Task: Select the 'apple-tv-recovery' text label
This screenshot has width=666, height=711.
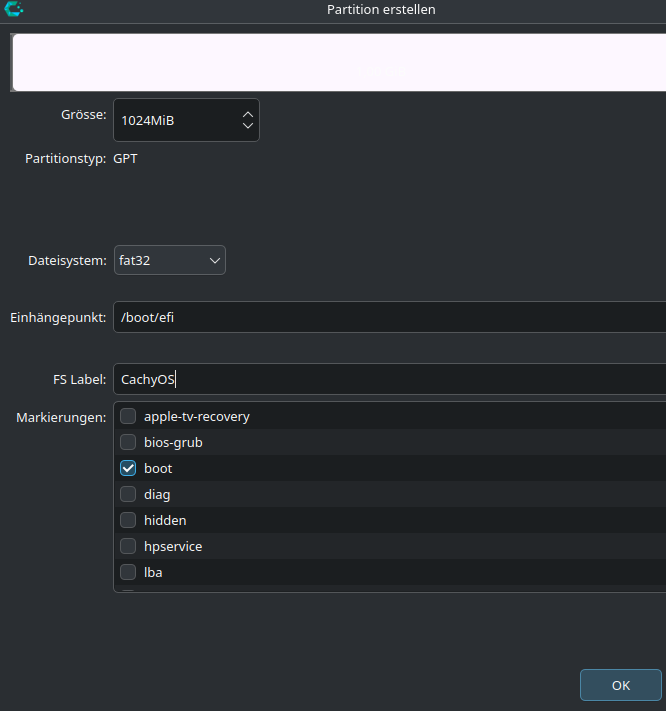Action: [x=197, y=417]
